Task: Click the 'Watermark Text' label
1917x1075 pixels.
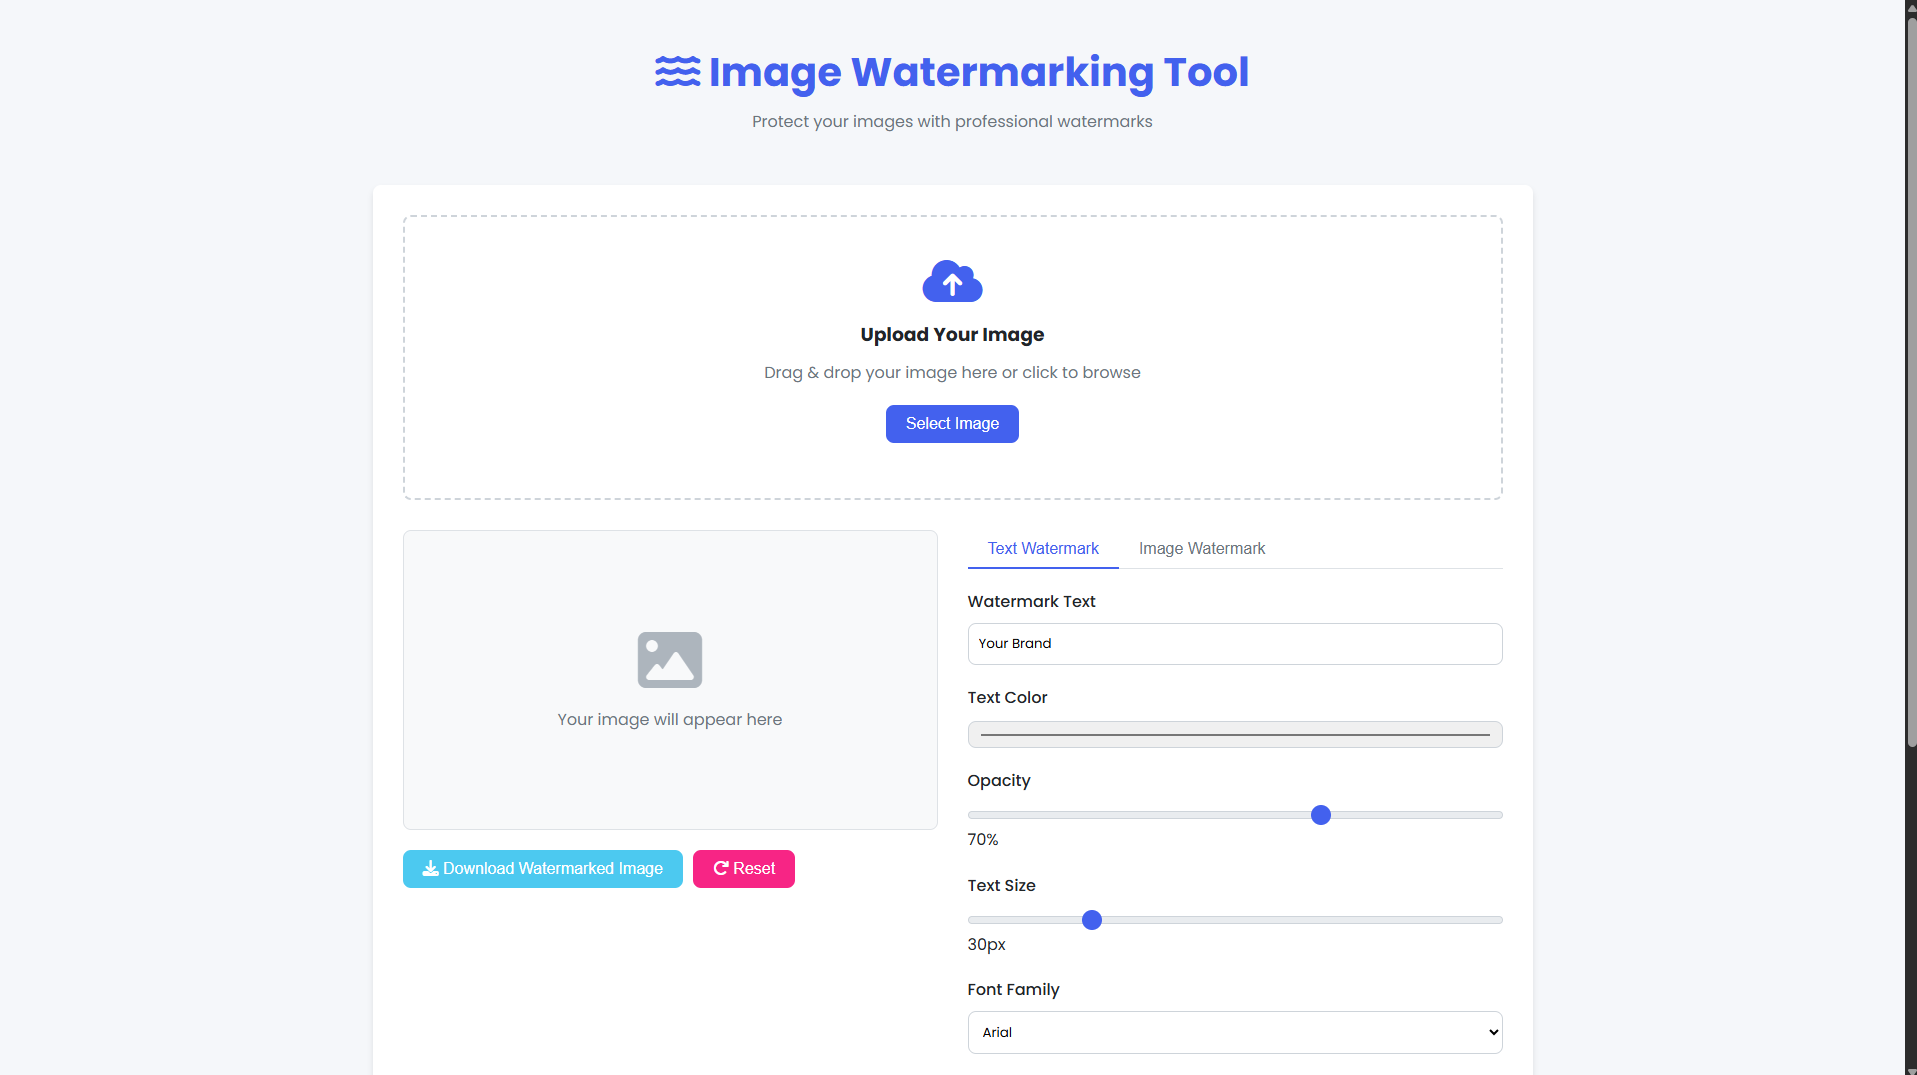Action: 1031,602
